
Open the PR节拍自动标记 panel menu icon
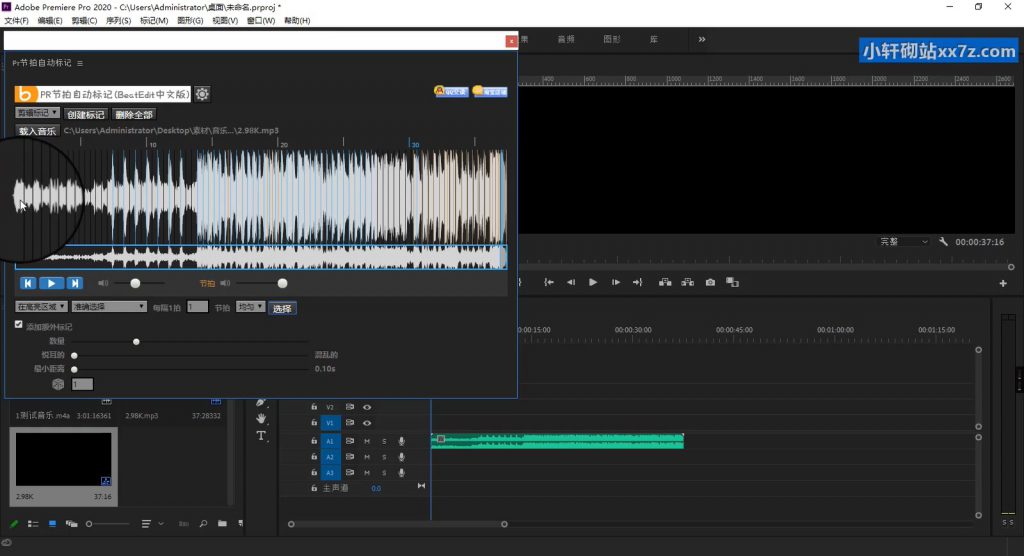[x=80, y=63]
